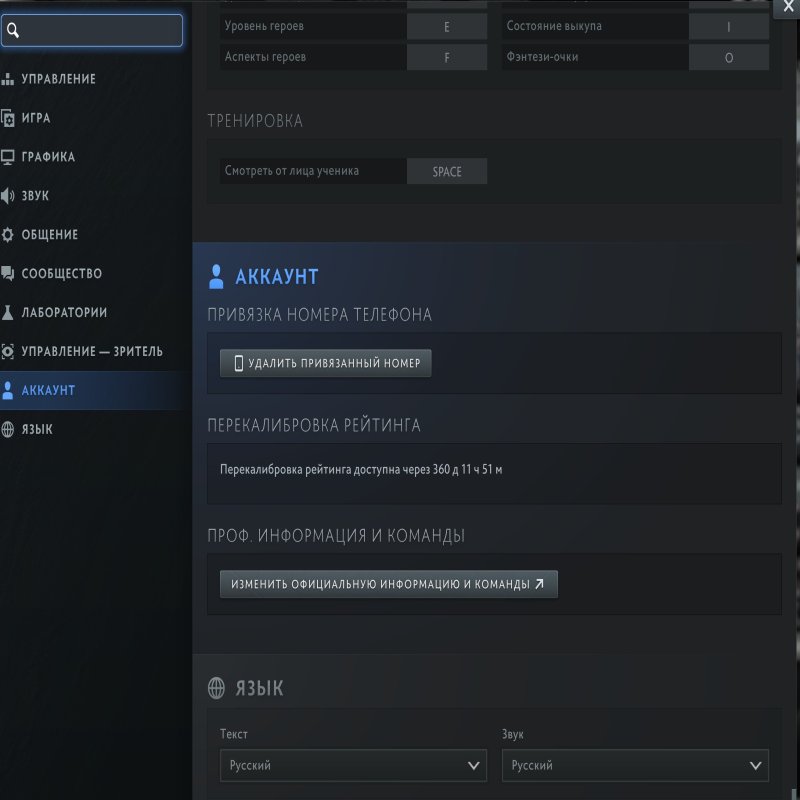Screen dimensions: 800x800
Task: Rebind the Уровень героев key E
Action: click(446, 27)
